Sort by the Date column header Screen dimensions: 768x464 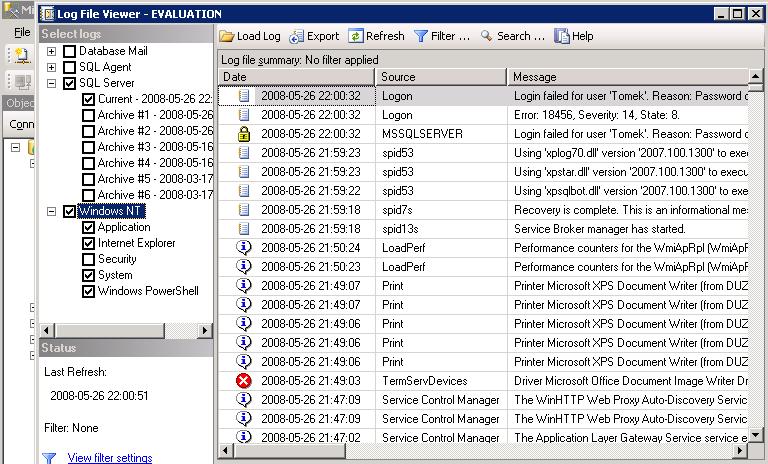(296, 77)
